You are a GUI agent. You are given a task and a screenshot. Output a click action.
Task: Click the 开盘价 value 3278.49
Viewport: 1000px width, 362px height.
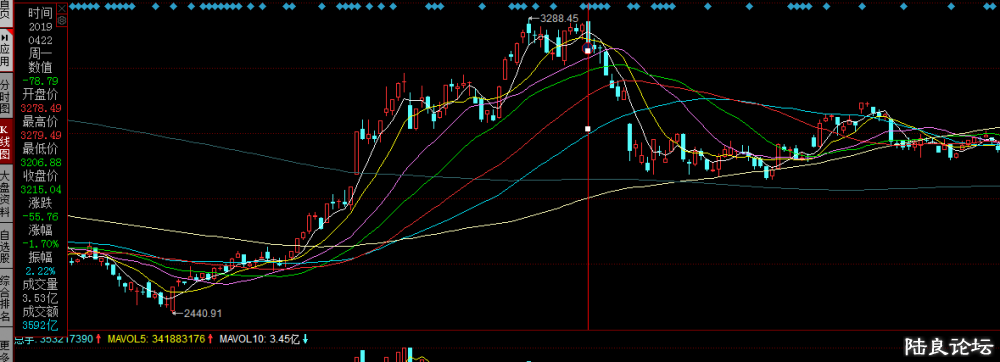tap(41, 108)
